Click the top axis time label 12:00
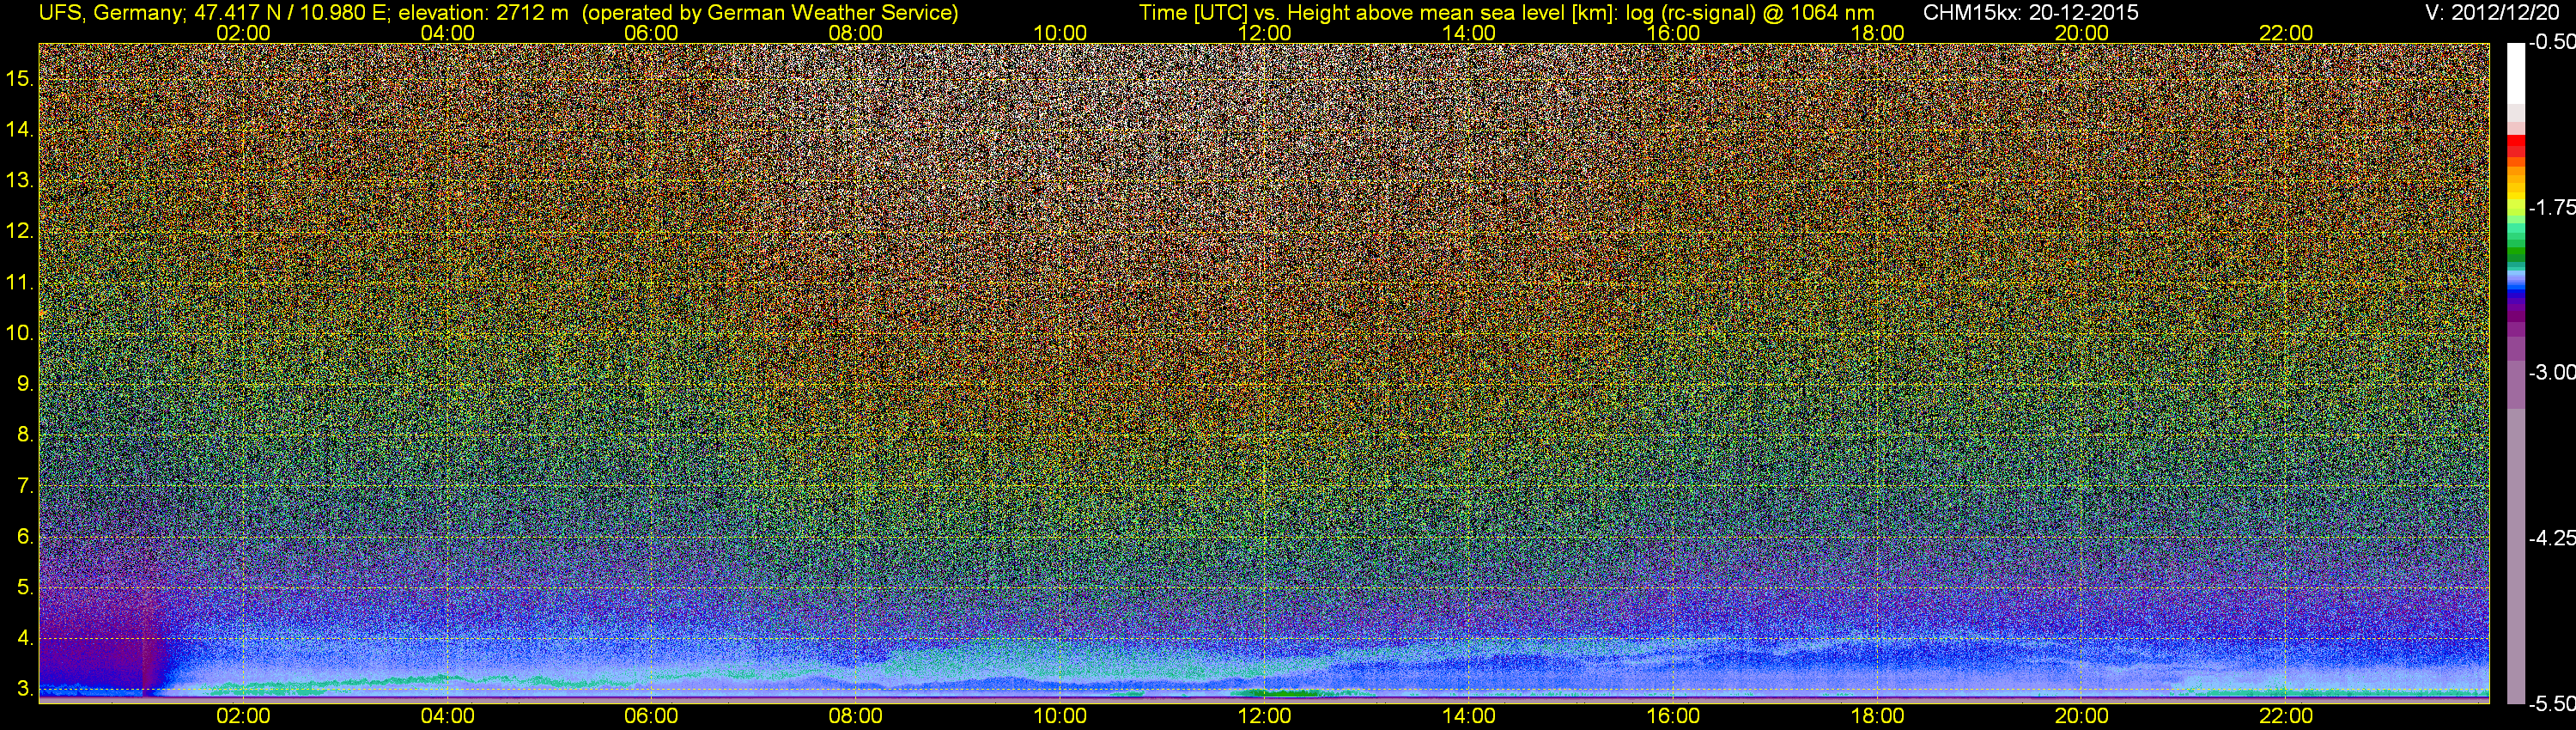 [x=1264, y=33]
